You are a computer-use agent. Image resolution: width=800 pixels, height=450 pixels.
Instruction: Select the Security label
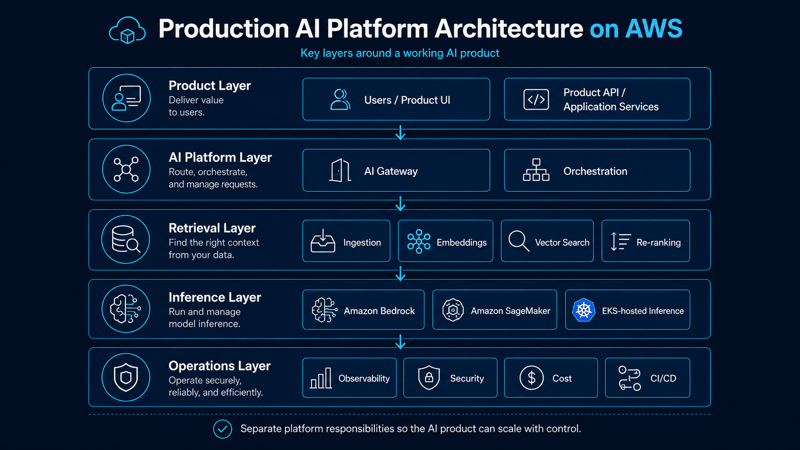466,379
